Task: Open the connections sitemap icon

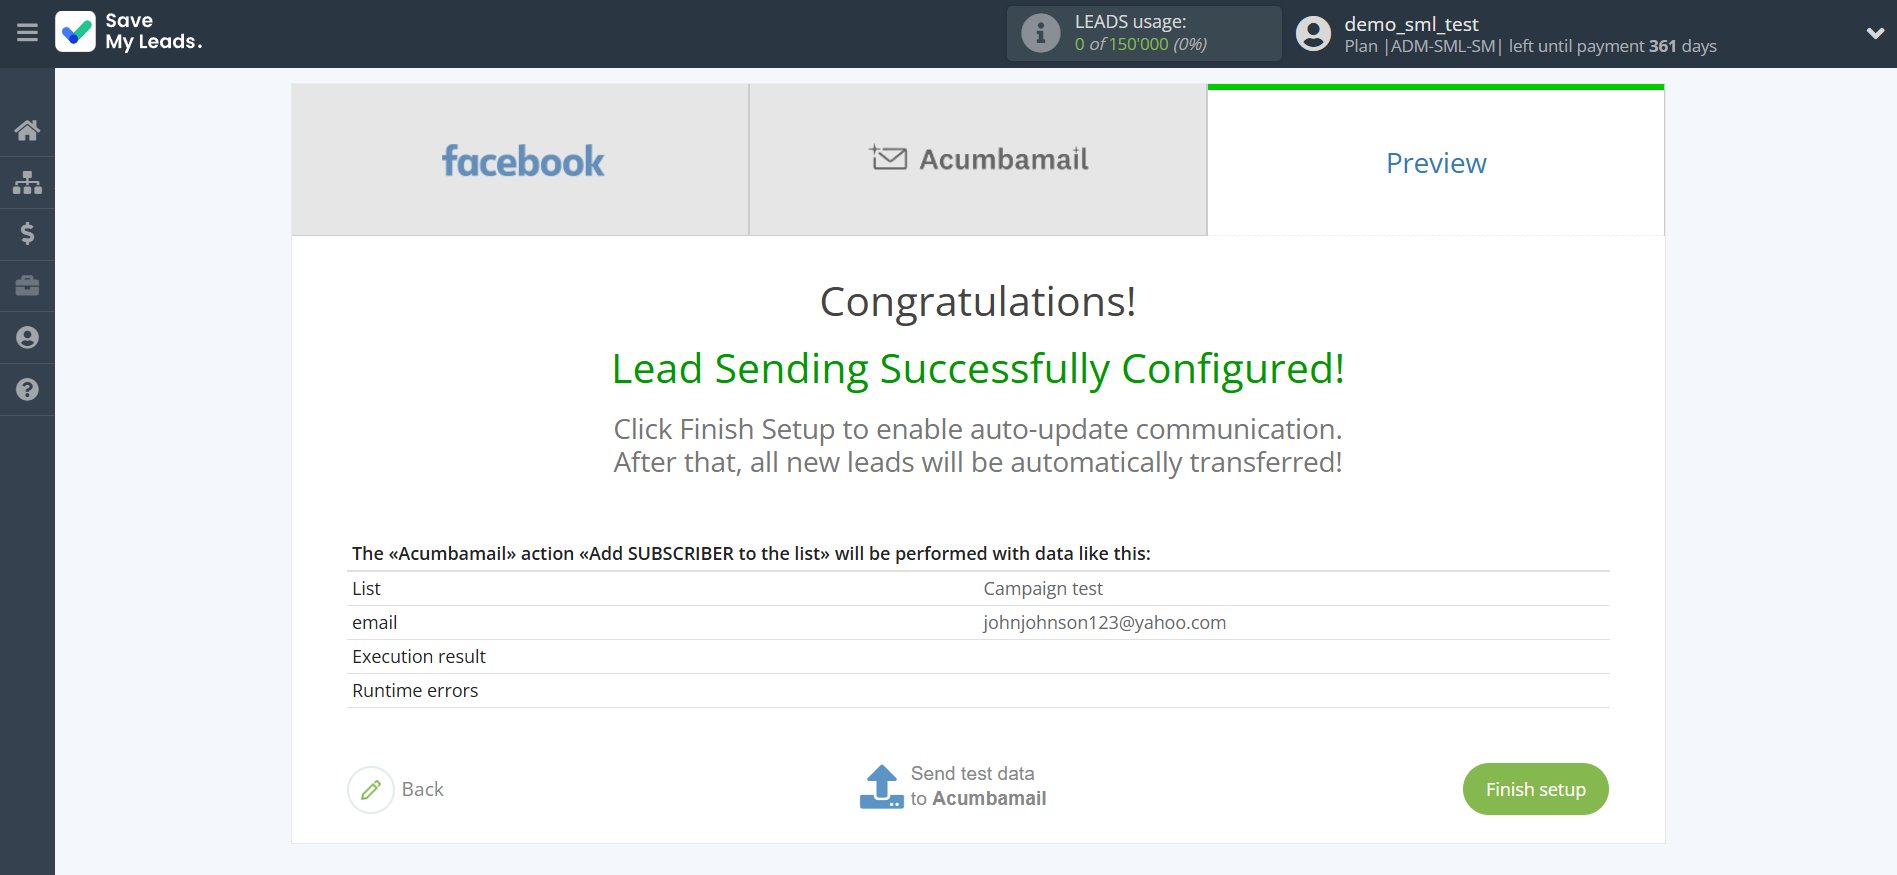Action: (27, 182)
